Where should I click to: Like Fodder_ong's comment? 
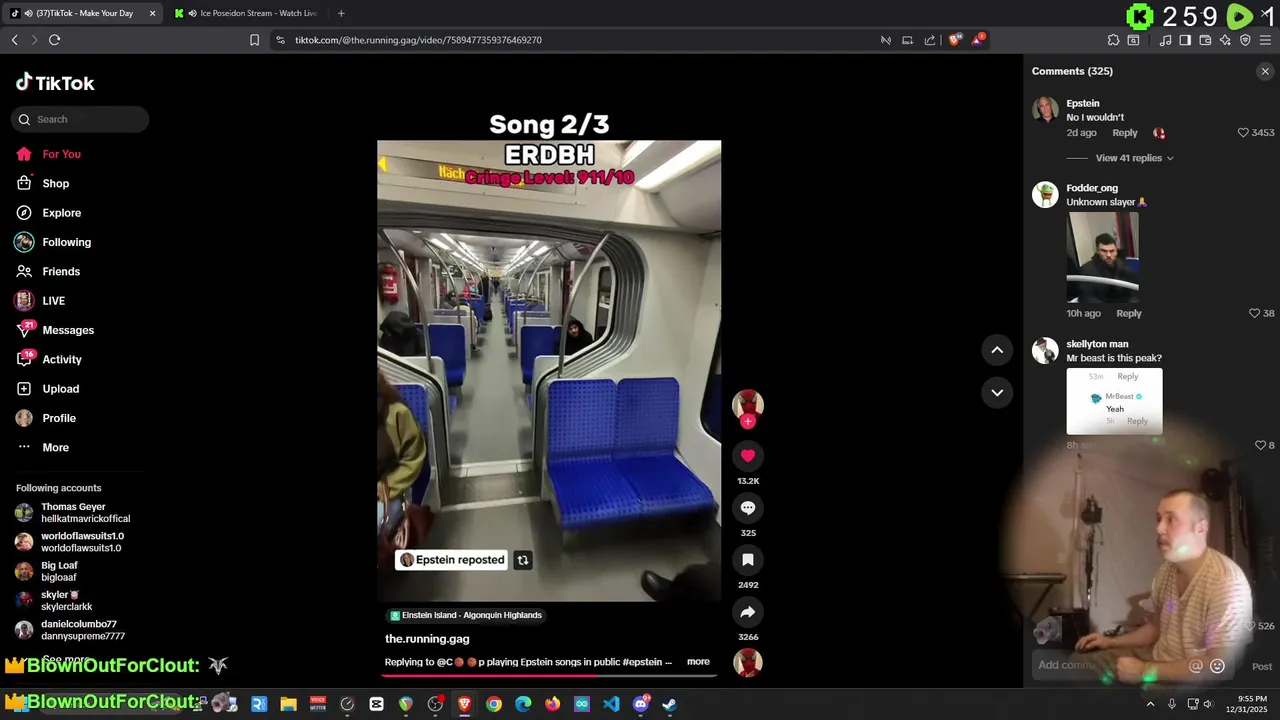click(1254, 313)
